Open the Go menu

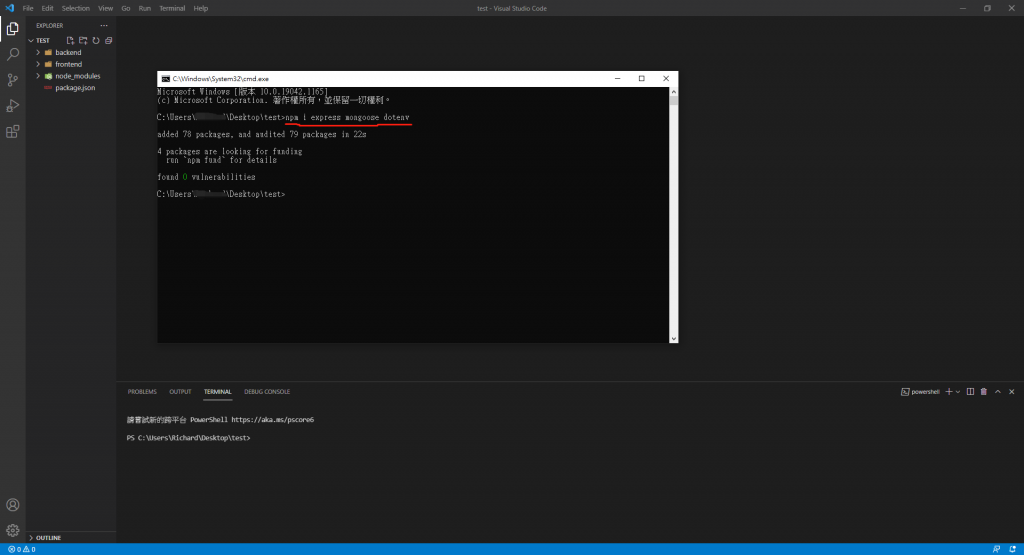125,8
